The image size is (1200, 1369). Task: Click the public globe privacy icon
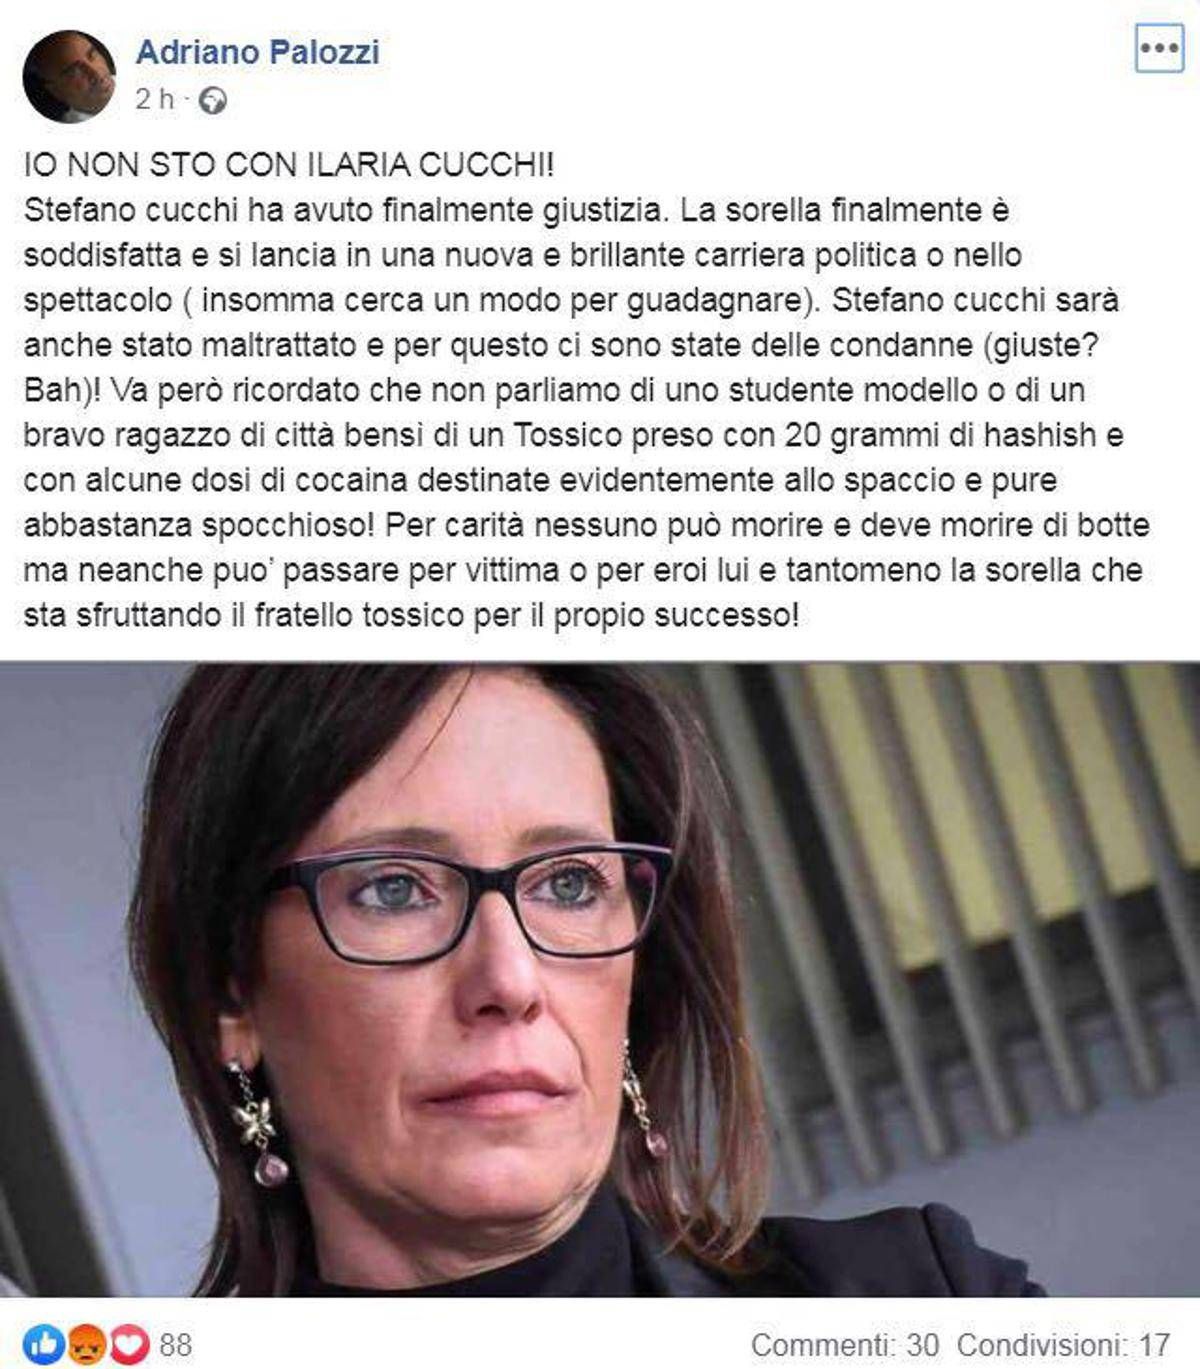point(212,100)
